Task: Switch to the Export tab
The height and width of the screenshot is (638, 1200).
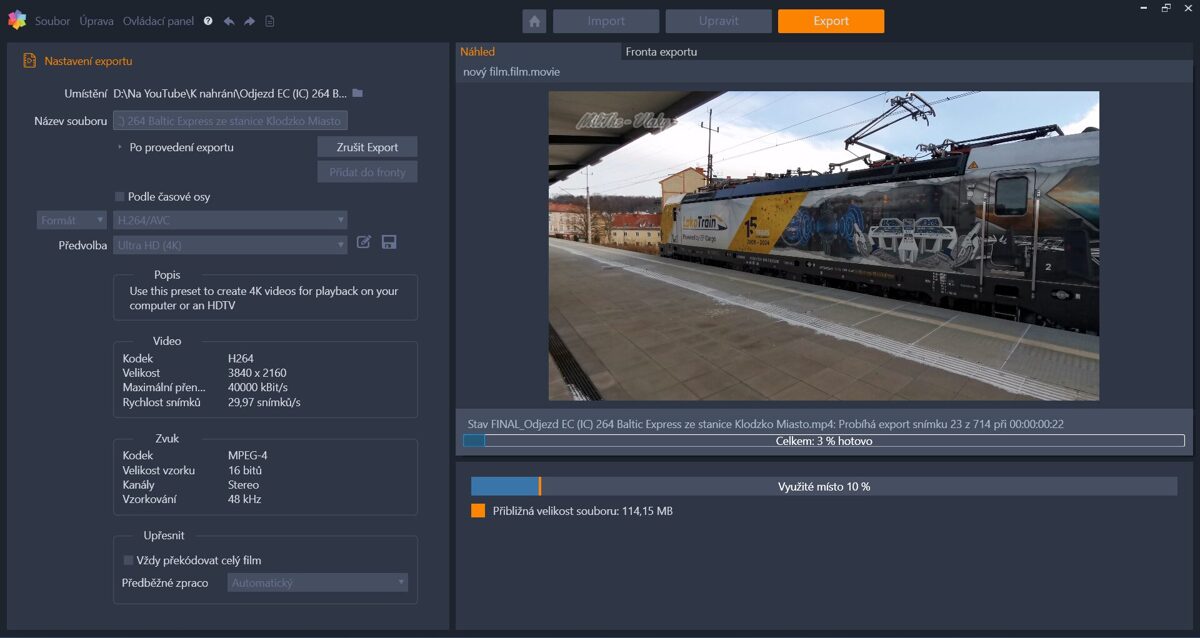Action: click(x=831, y=21)
